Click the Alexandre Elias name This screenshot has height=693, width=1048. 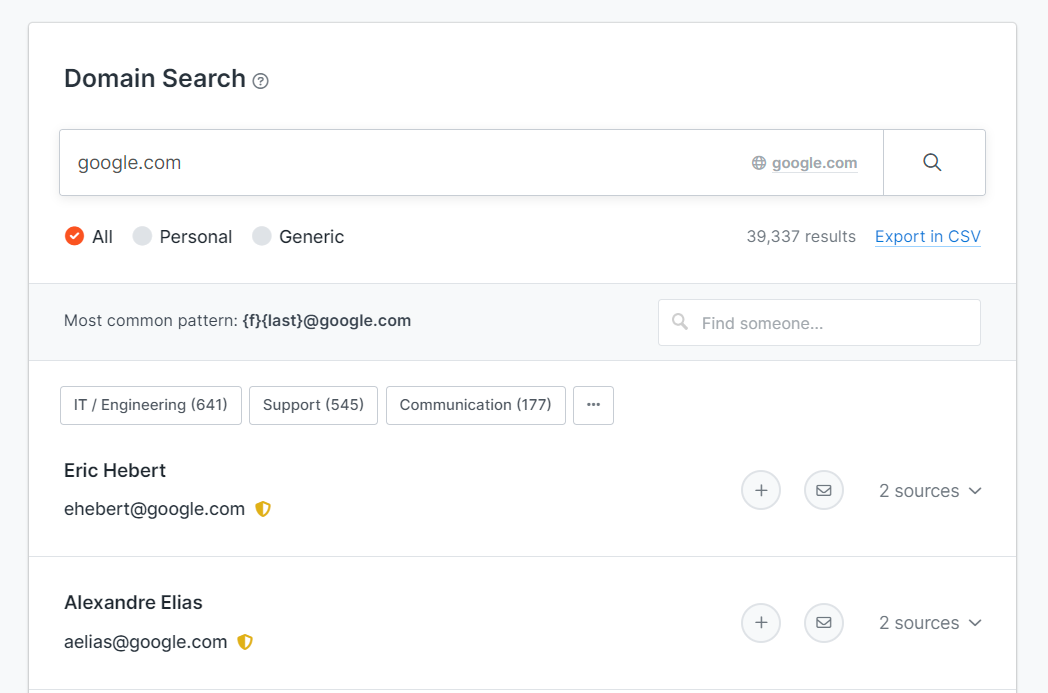(x=133, y=603)
